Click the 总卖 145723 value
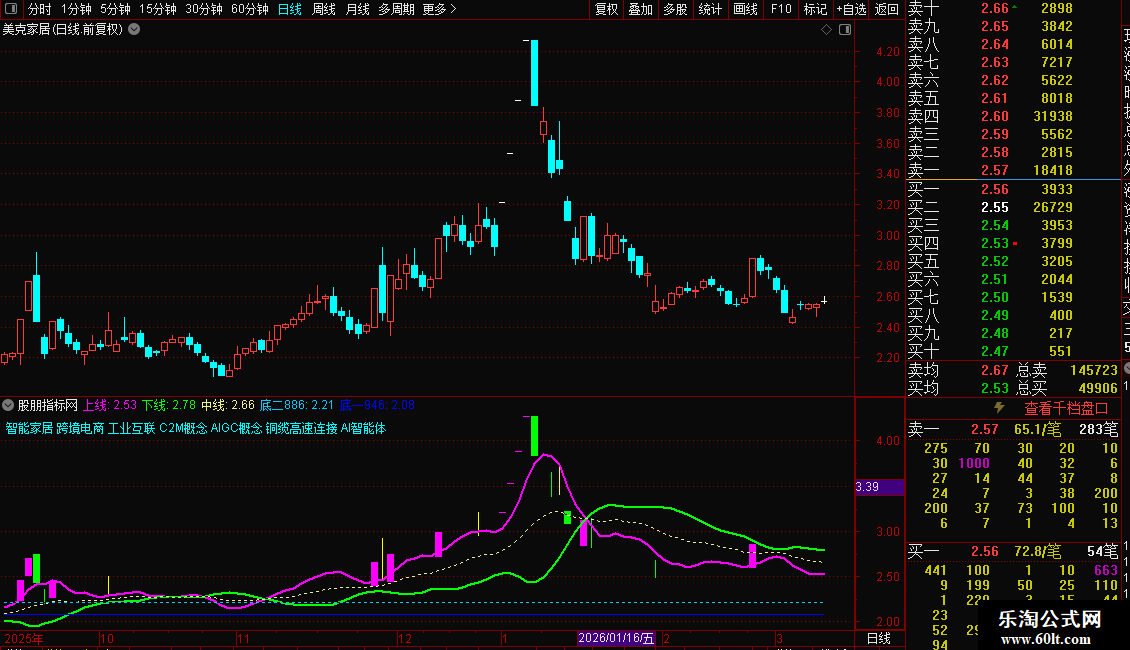 (1094, 370)
